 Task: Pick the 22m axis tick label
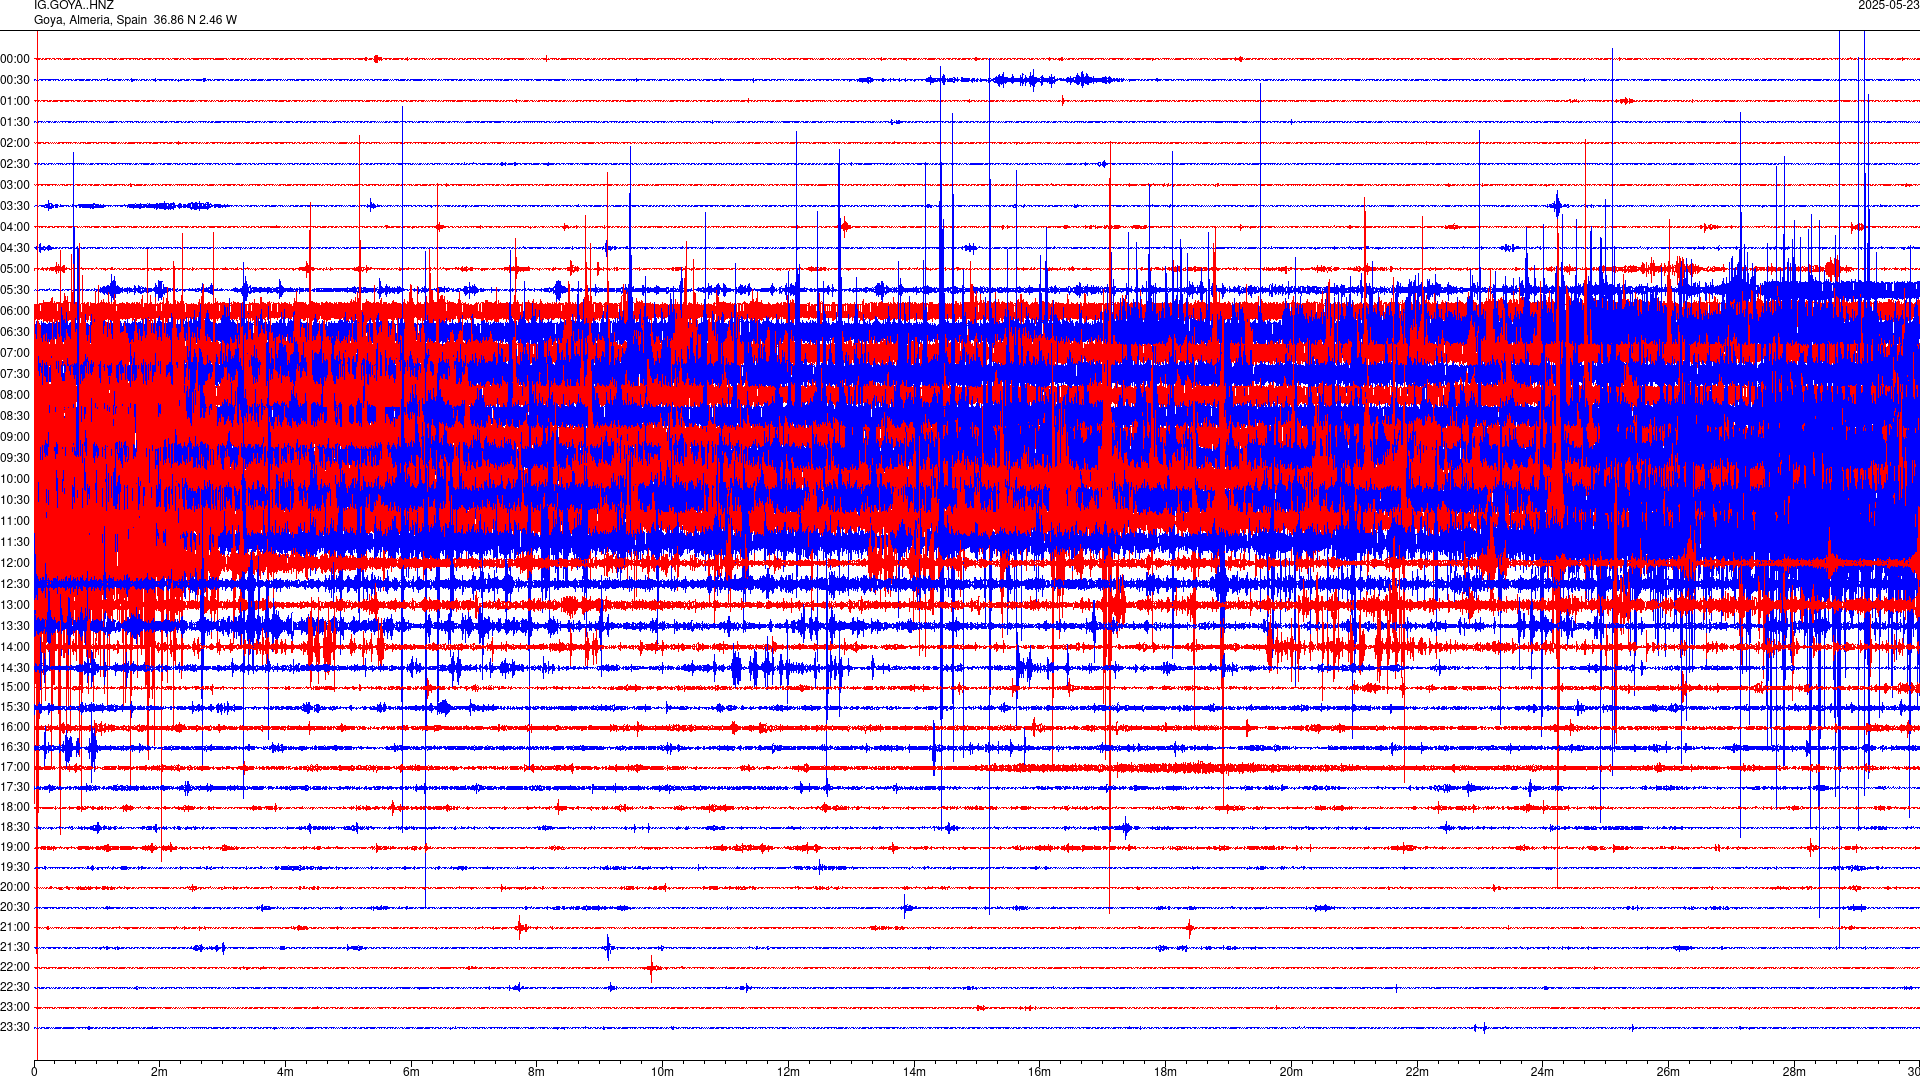pos(1417,1073)
